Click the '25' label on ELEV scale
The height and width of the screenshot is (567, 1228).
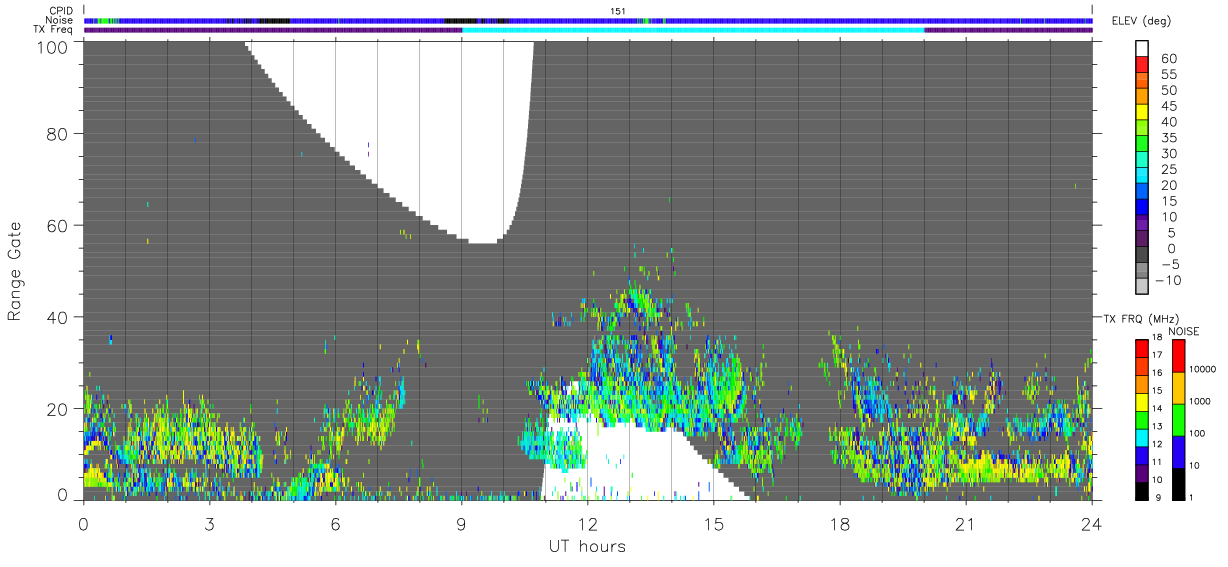point(1168,169)
